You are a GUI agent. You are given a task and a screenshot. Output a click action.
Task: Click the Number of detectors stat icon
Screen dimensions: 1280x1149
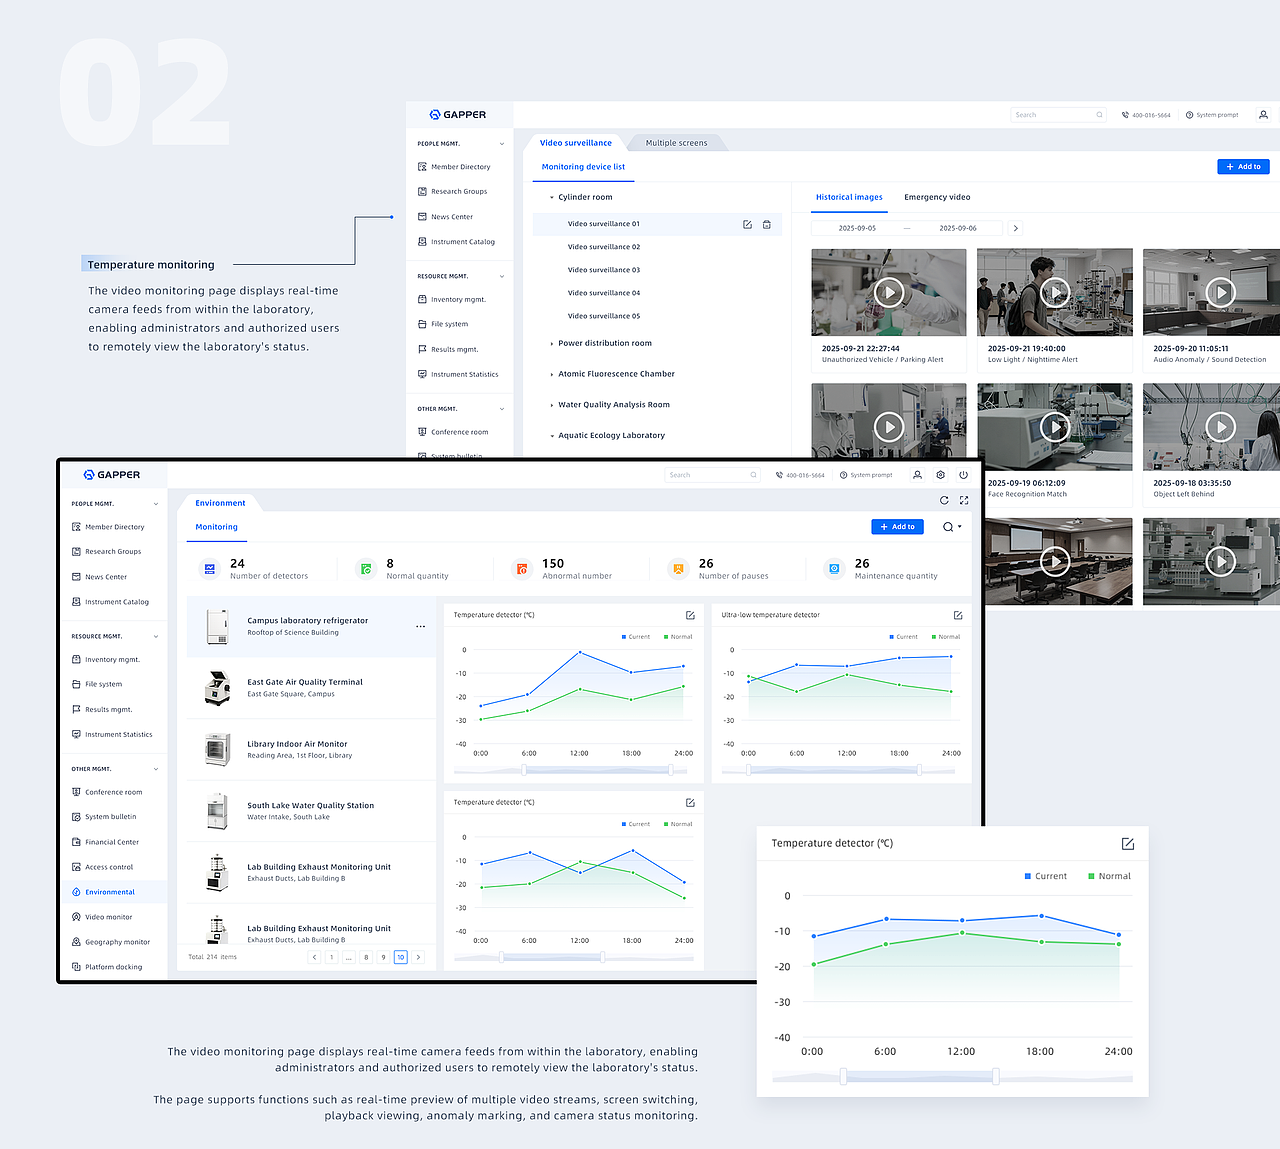(210, 569)
